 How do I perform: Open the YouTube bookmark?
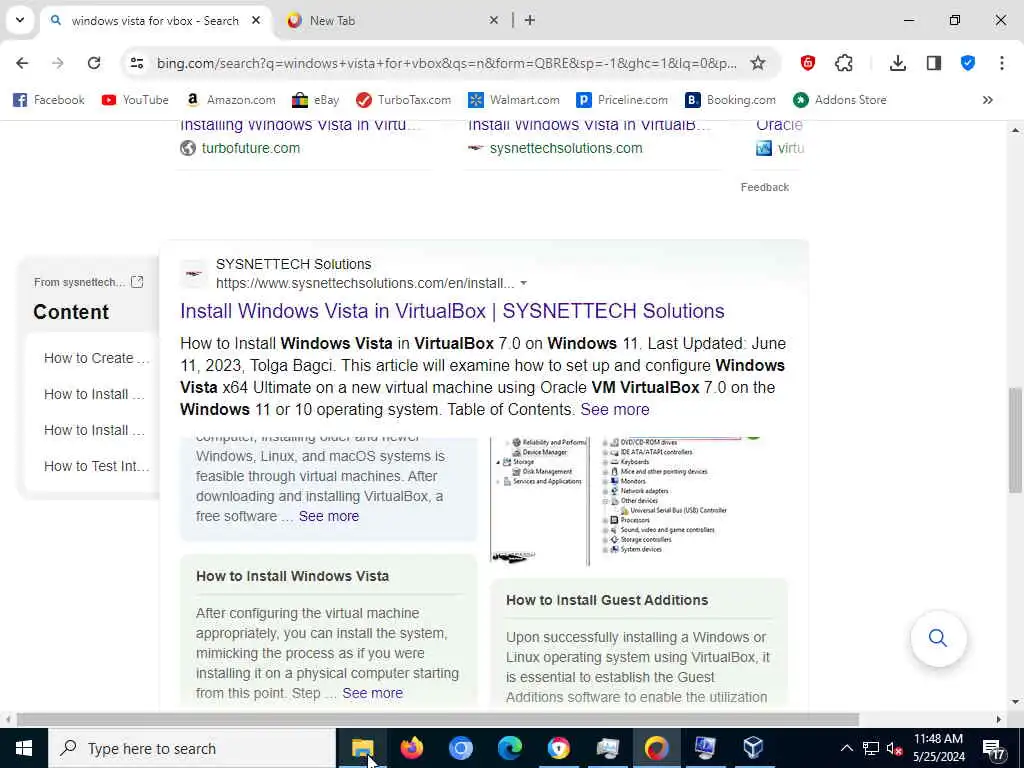pyautogui.click(x=135, y=100)
